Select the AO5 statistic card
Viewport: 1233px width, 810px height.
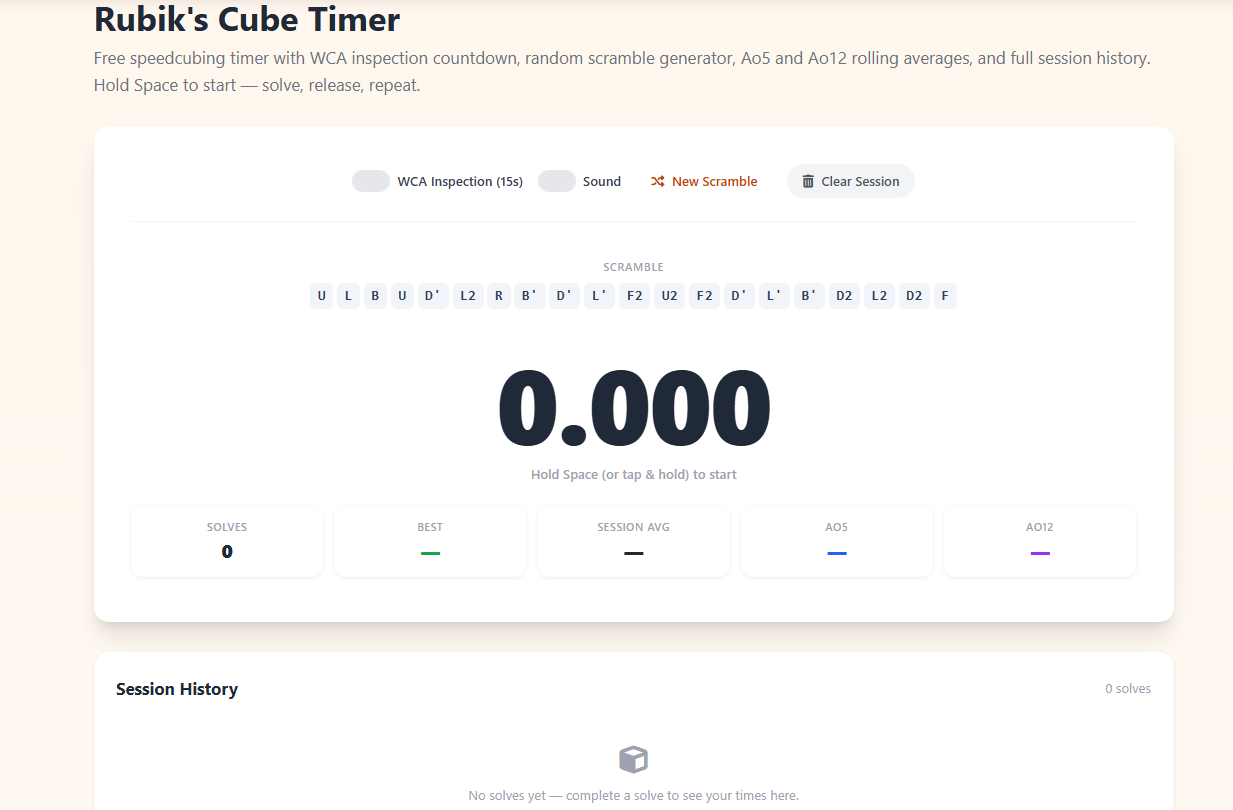coord(836,541)
